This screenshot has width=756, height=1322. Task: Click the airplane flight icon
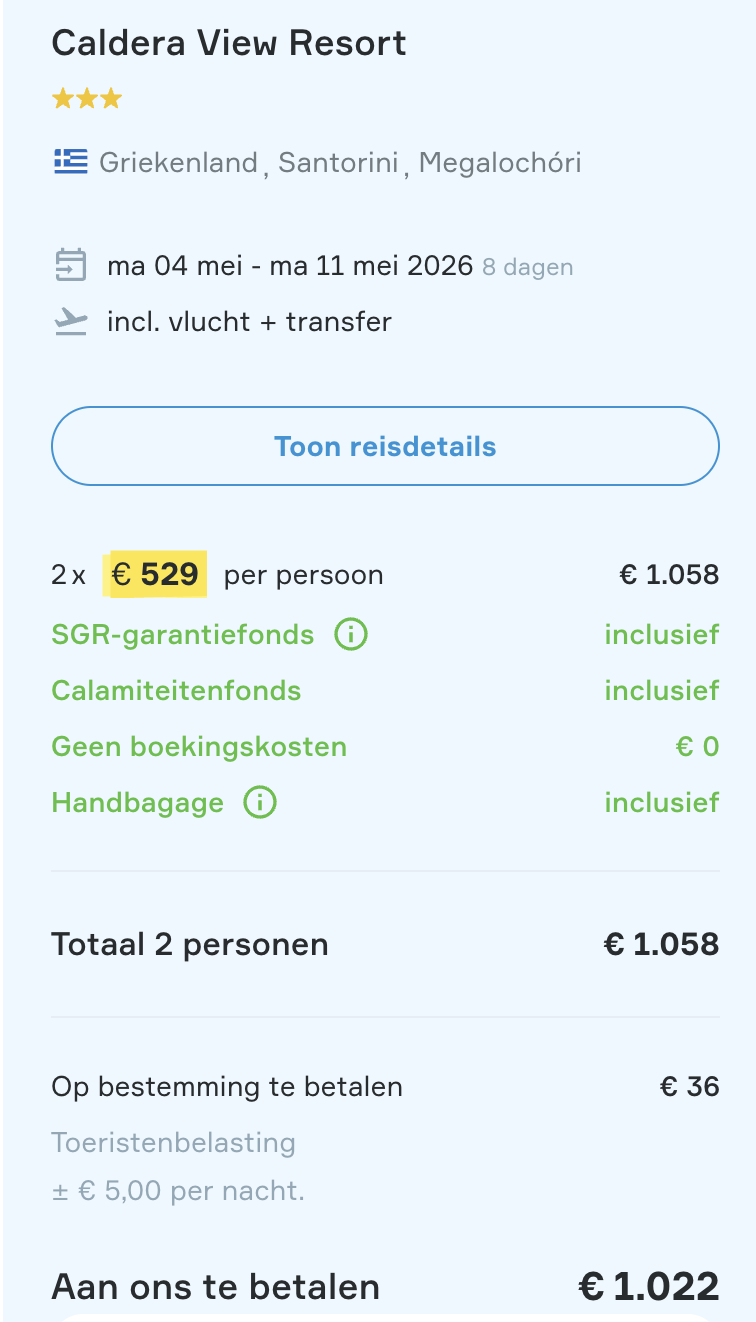70,322
